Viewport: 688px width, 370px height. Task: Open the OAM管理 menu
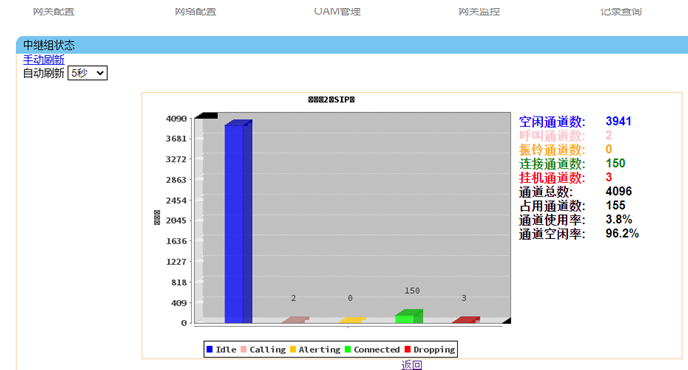pos(337,12)
